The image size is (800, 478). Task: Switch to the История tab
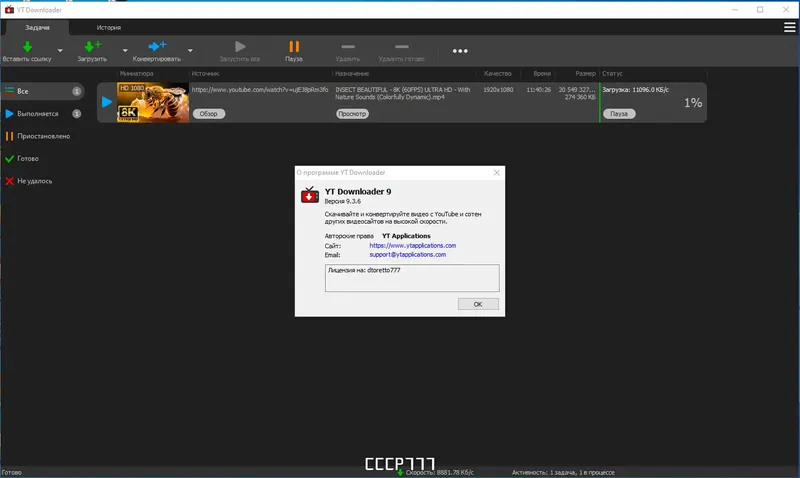(109, 28)
